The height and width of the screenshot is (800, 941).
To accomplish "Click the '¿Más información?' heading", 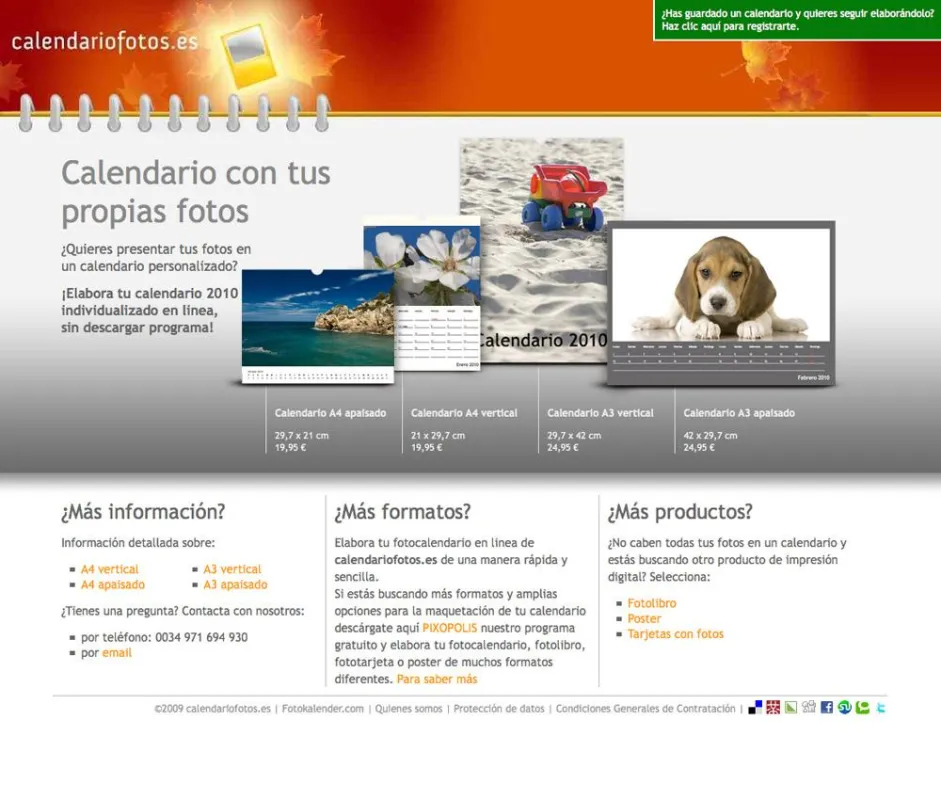I will pos(143,512).
